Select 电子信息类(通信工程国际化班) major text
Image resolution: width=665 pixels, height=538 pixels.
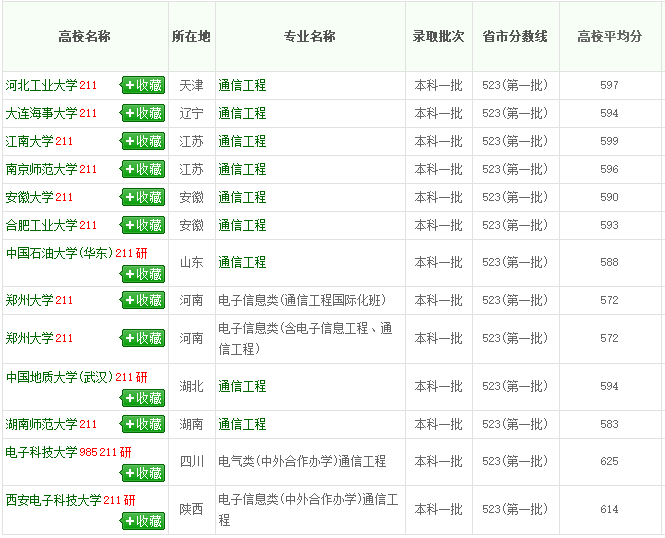click(x=302, y=300)
